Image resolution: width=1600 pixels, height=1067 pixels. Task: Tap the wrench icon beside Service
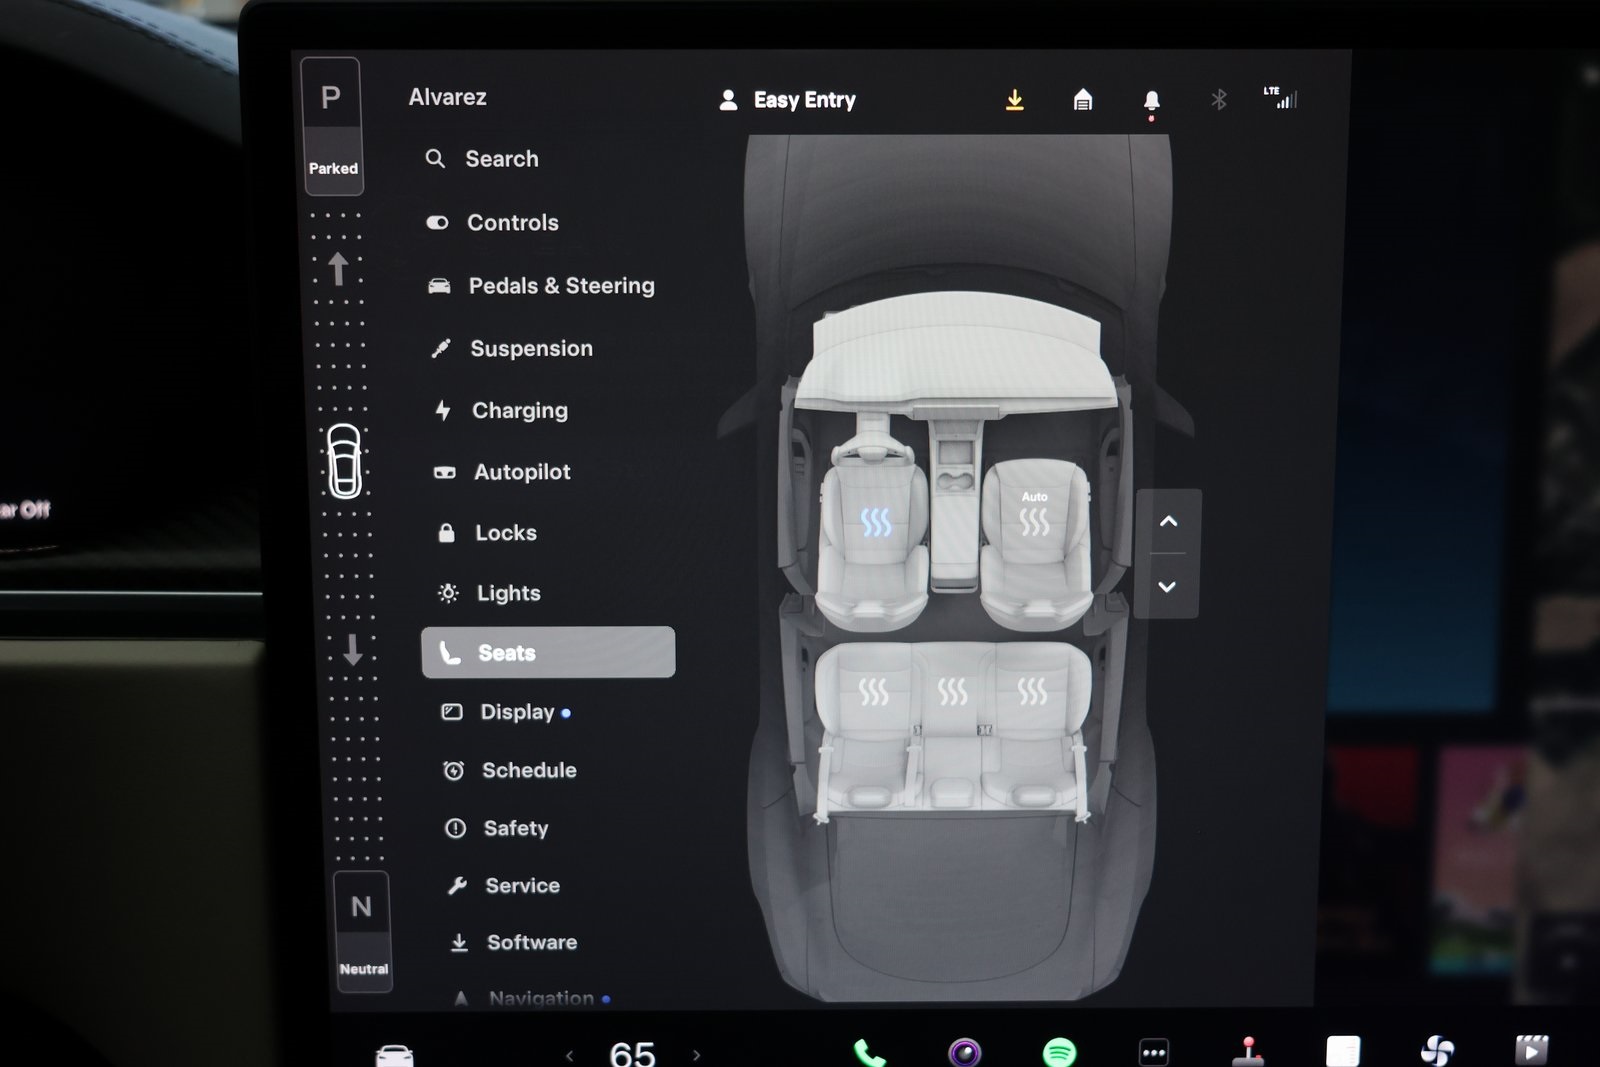458,885
